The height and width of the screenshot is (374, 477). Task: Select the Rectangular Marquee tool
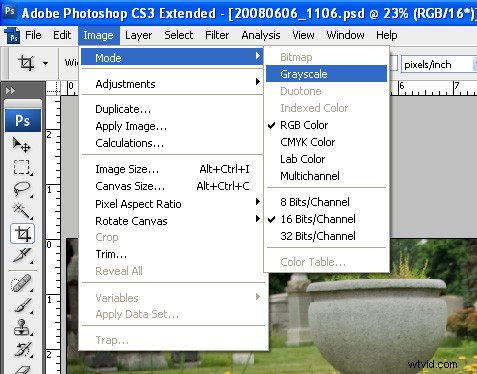click(x=22, y=167)
